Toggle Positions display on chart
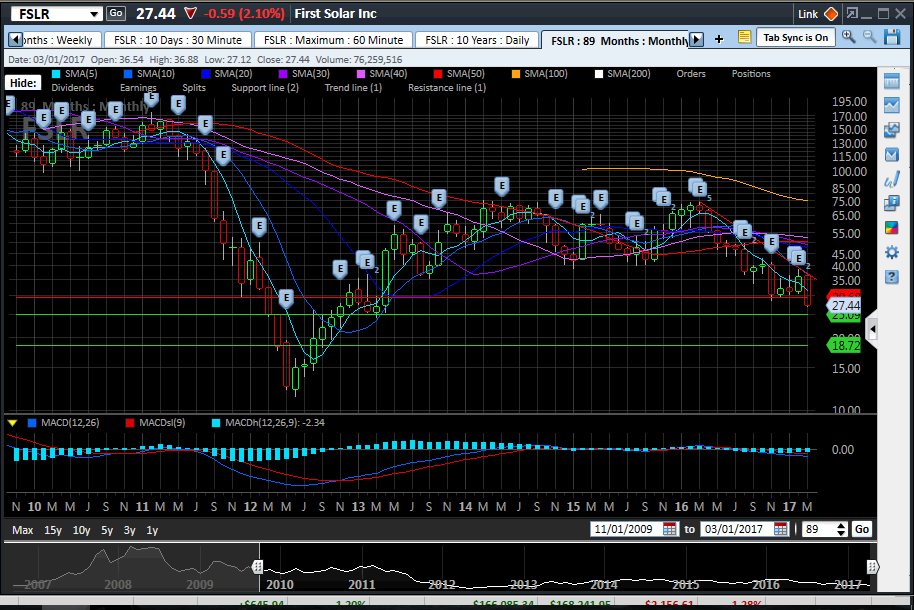This screenshot has width=914, height=610. point(751,73)
